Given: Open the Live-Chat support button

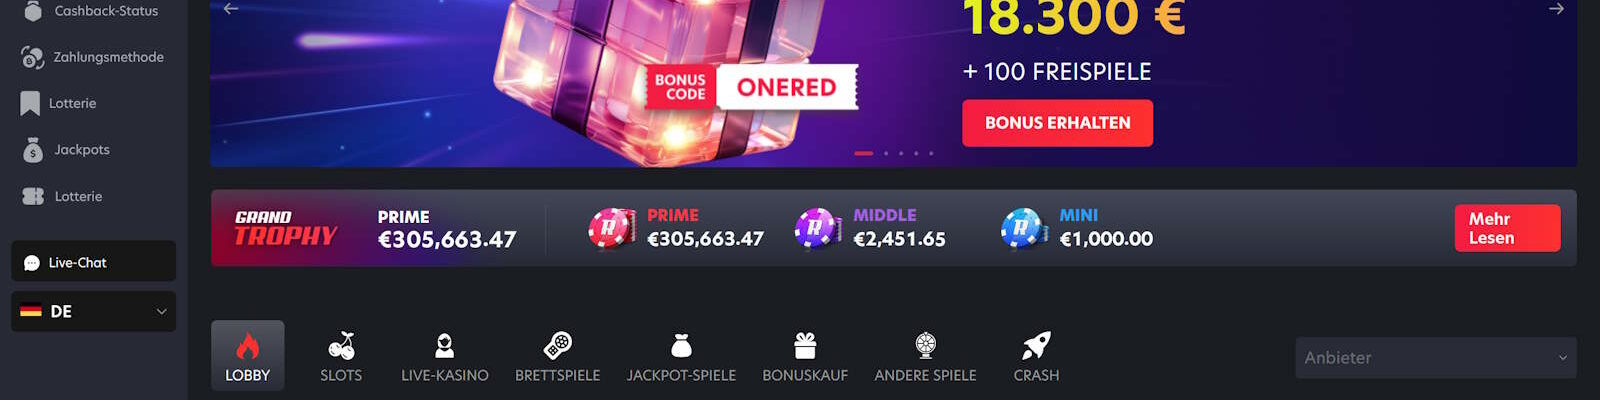Looking at the screenshot, I should click(x=94, y=262).
